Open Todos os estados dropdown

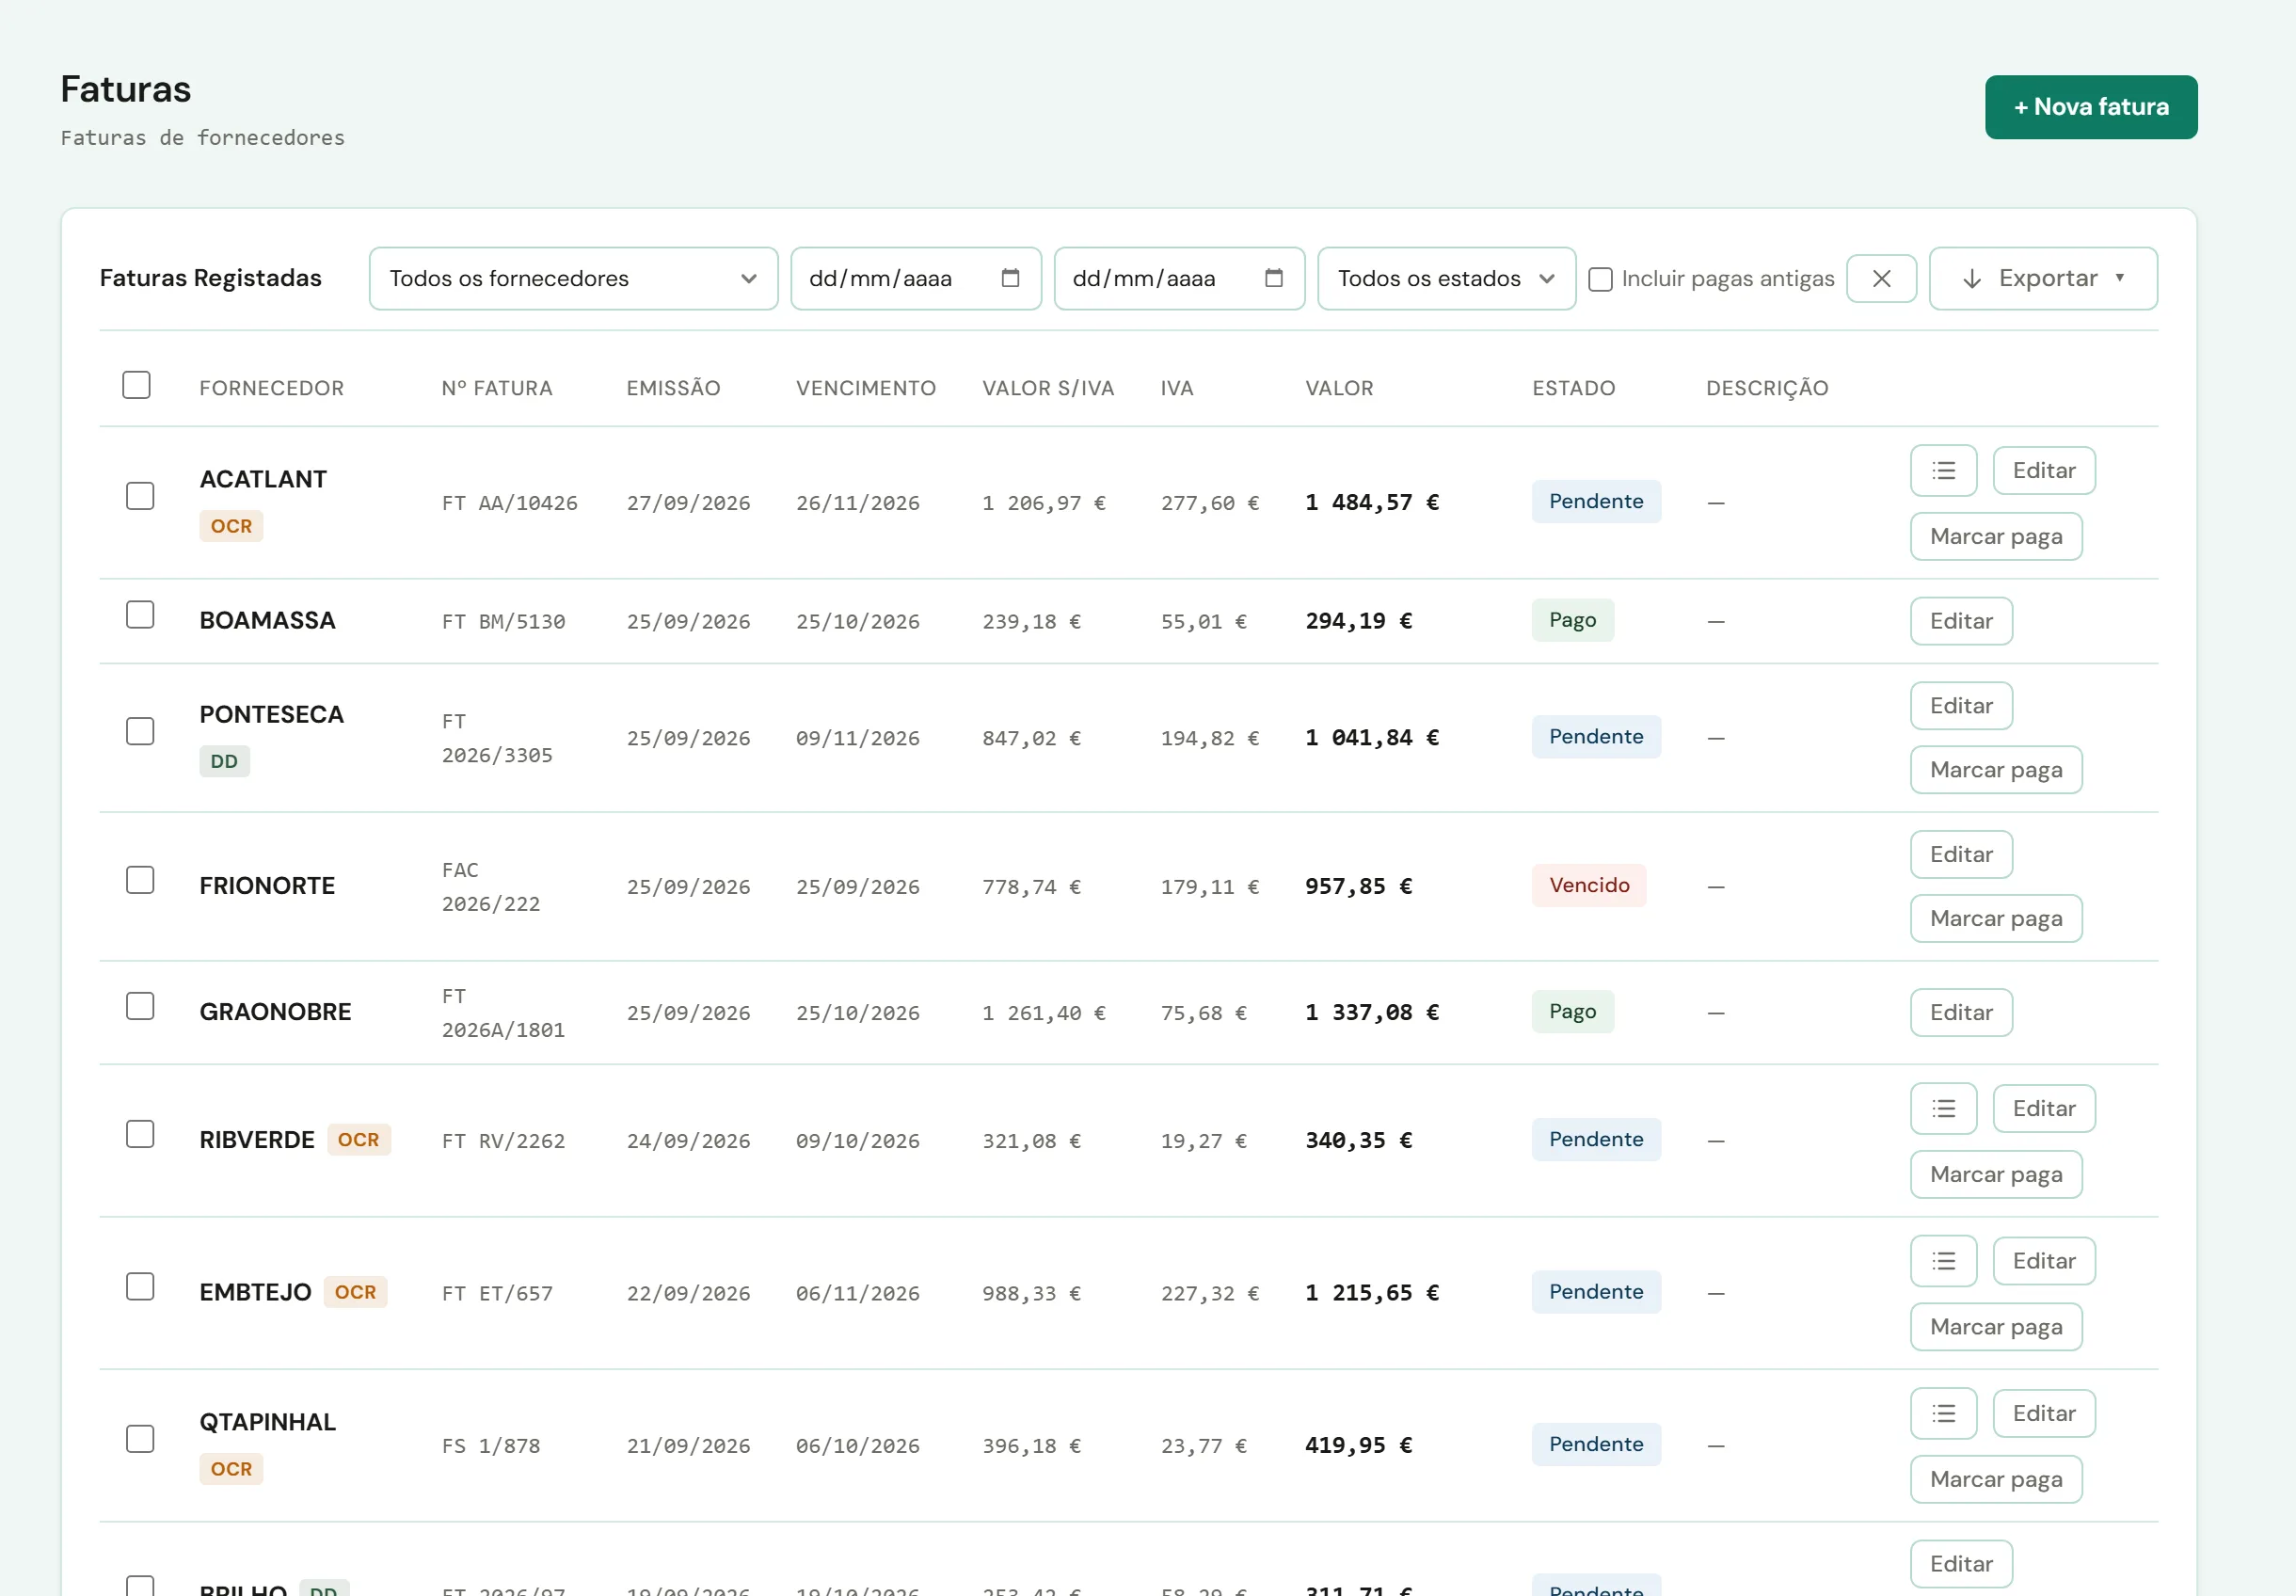(1446, 279)
